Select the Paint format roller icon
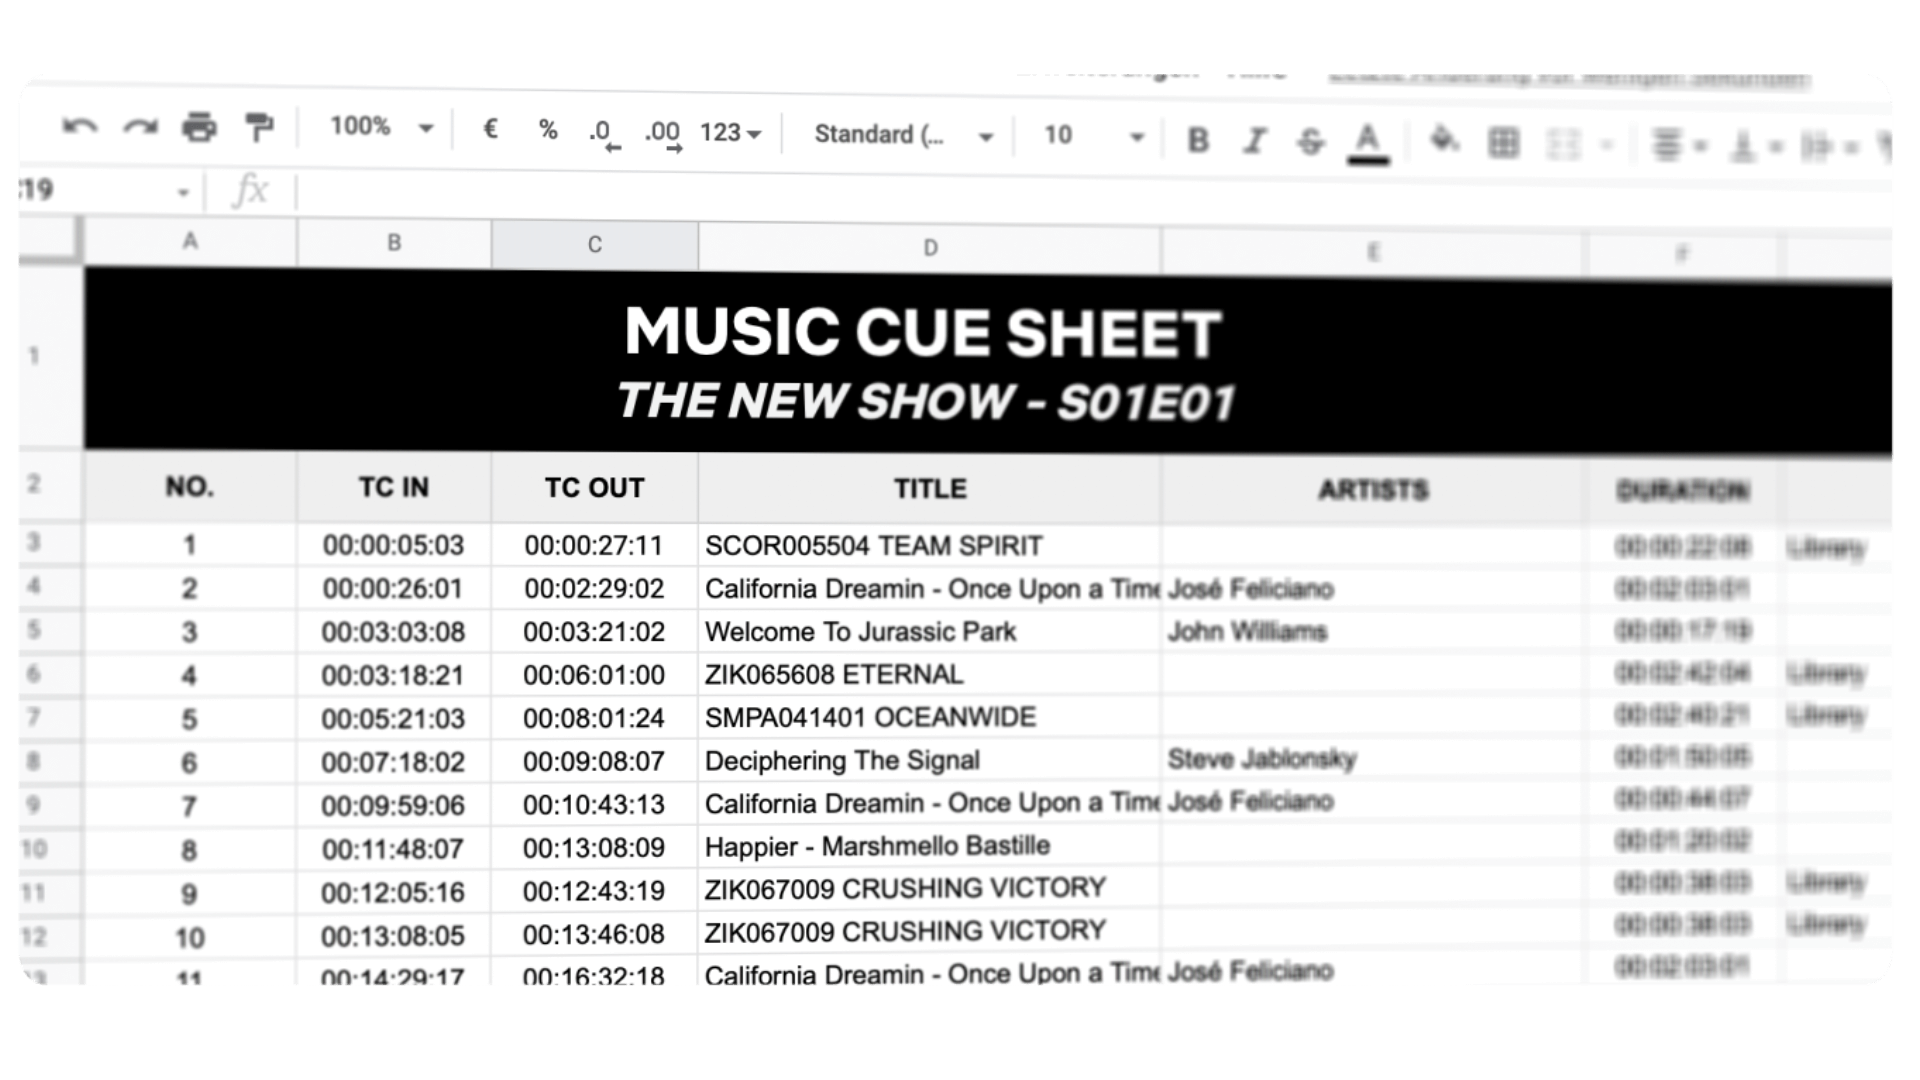 coord(259,127)
